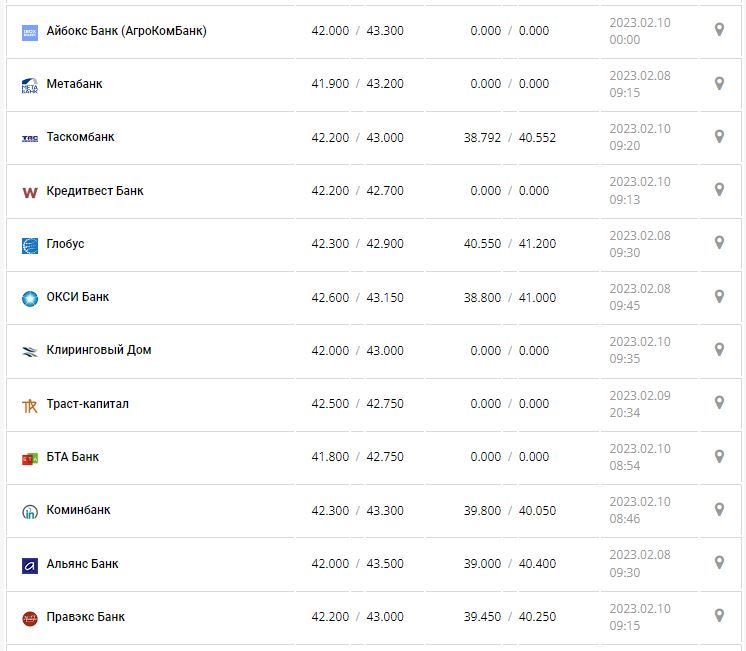This screenshot has width=746, height=651.
Task: Open the Метабанк bank link
Action: [74, 84]
